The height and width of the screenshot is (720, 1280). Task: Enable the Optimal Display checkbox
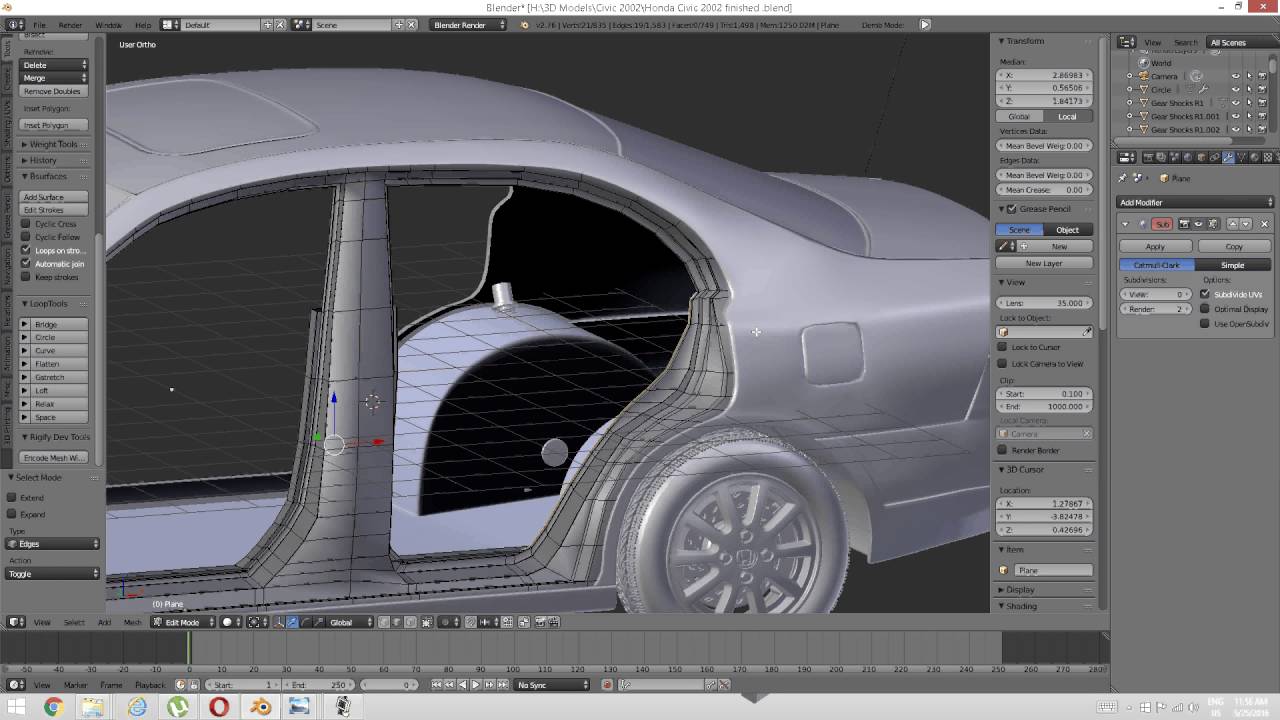[1205, 309]
